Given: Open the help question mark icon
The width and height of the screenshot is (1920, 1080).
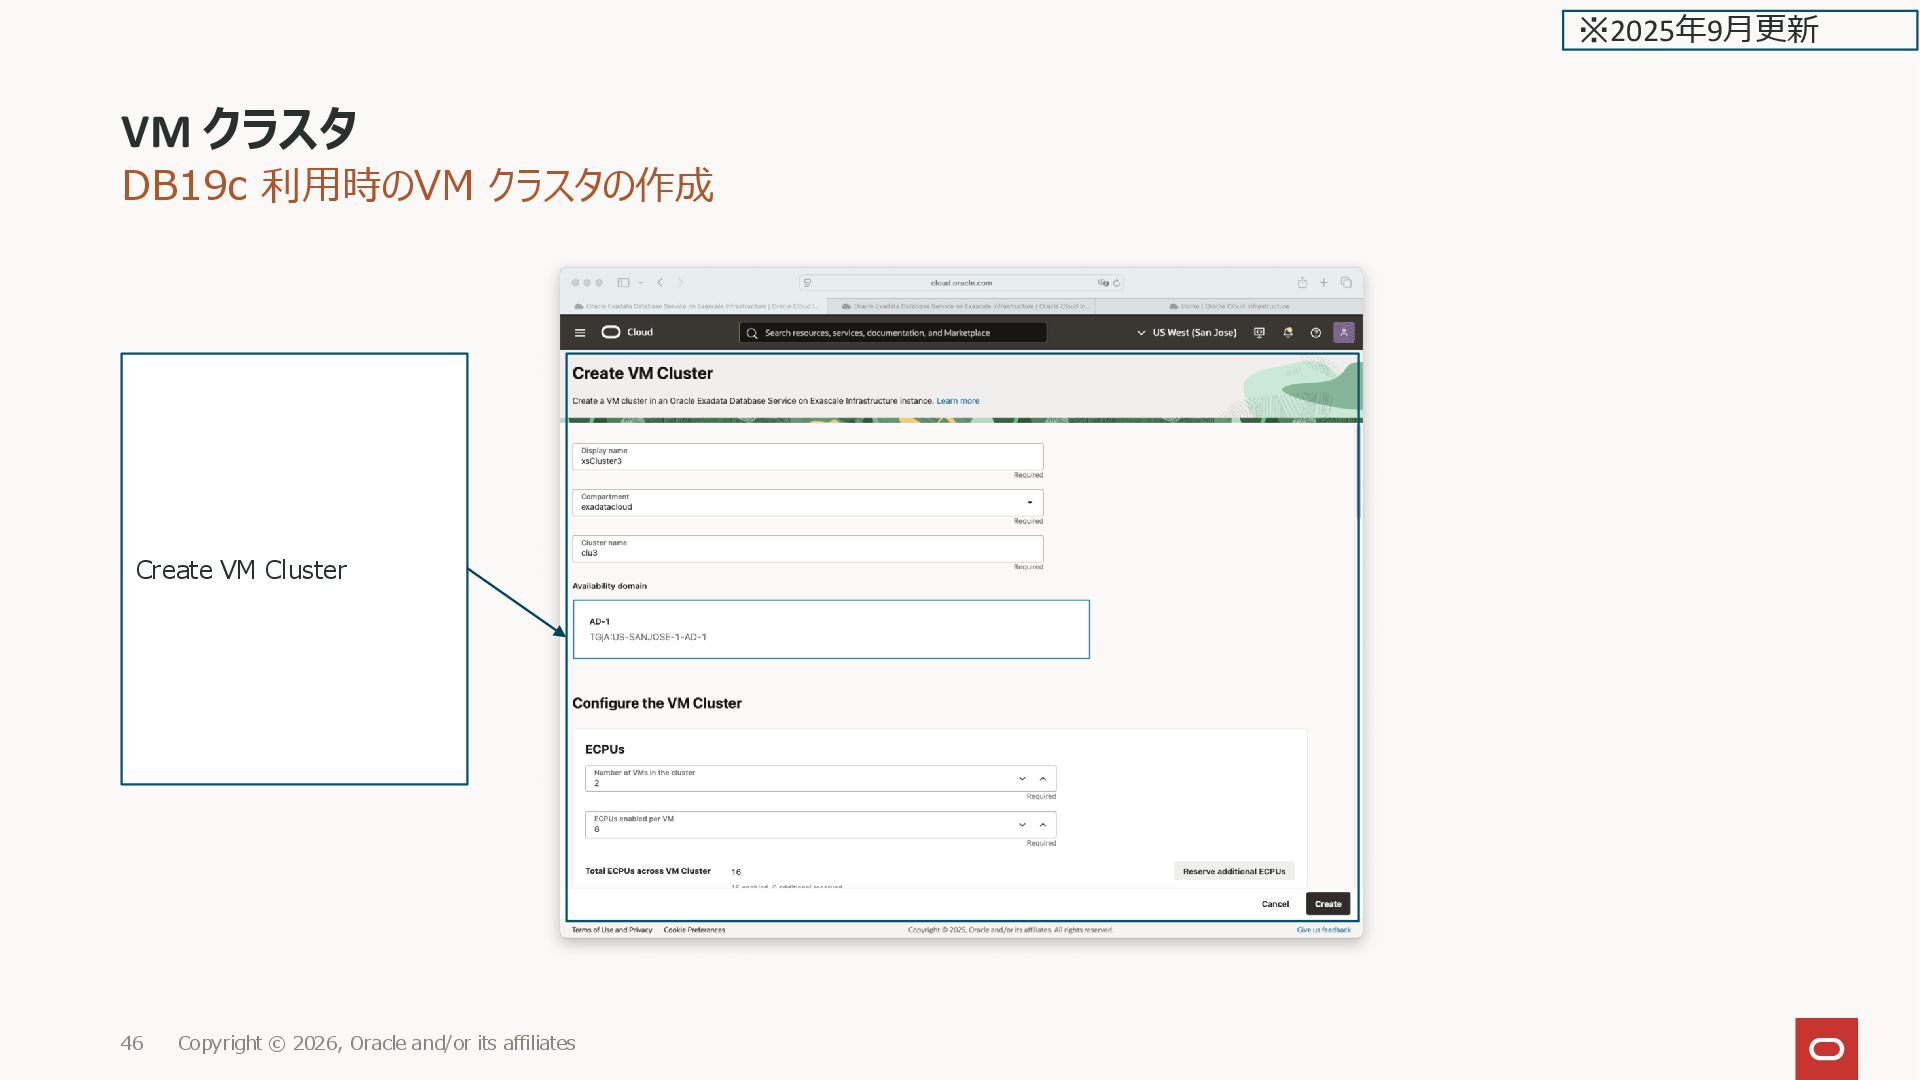Looking at the screenshot, I should (x=1316, y=333).
